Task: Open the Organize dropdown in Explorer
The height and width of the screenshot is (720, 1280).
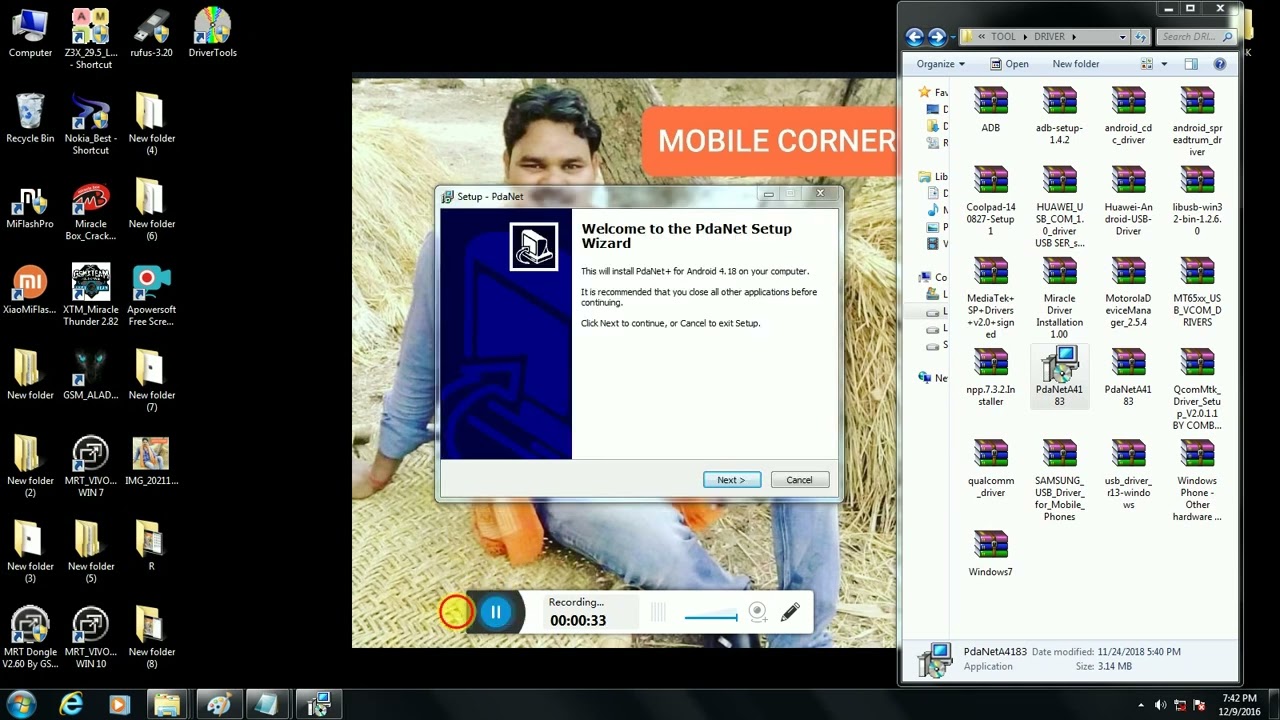Action: click(x=940, y=64)
